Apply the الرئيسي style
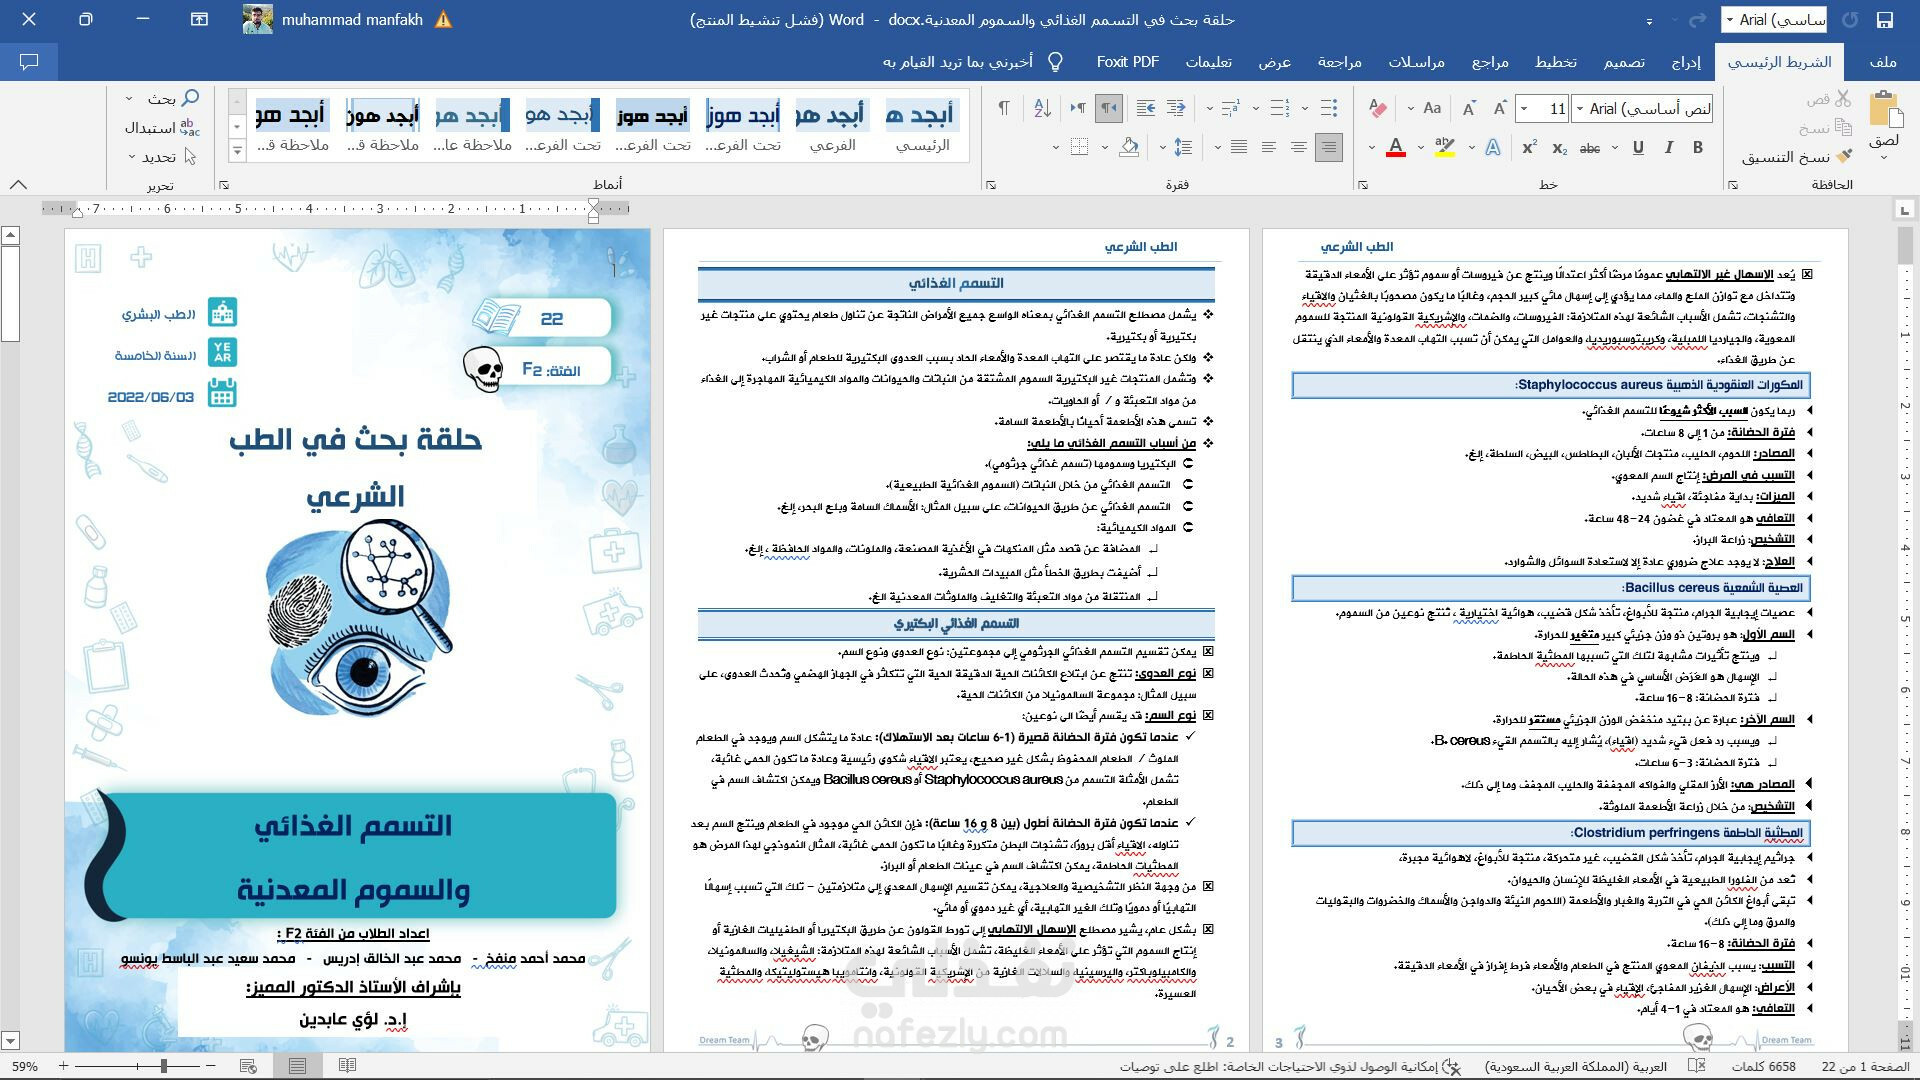 [922, 126]
